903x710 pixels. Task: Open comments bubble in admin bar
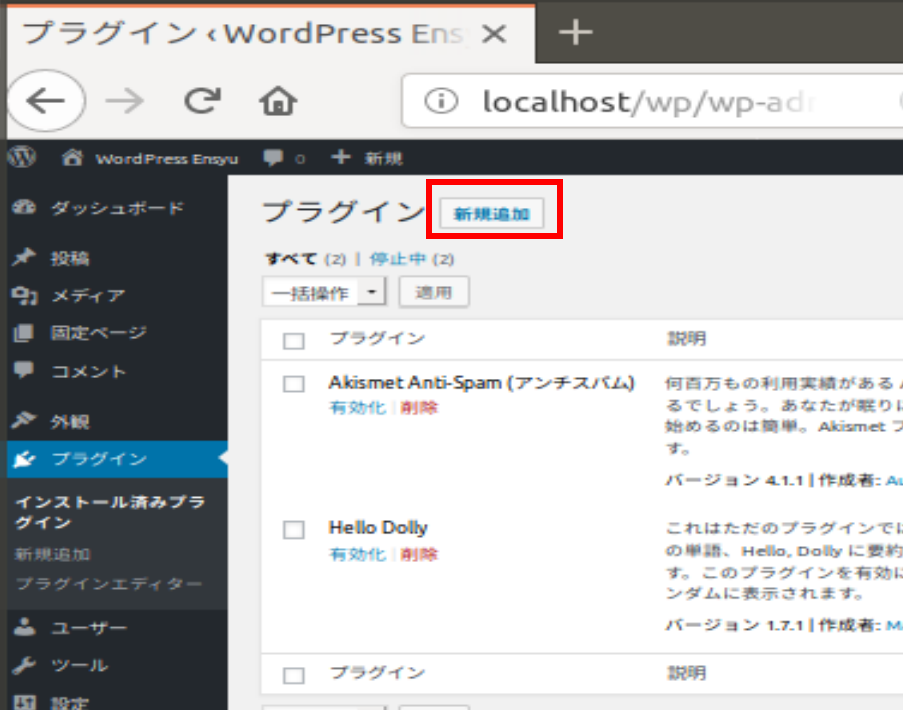tap(283, 158)
